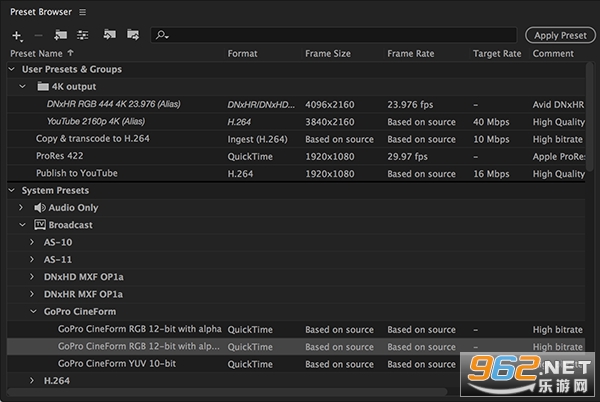Click the 3840x2160 frame size cell
Viewport: 600px width, 402px height.
(x=329, y=122)
